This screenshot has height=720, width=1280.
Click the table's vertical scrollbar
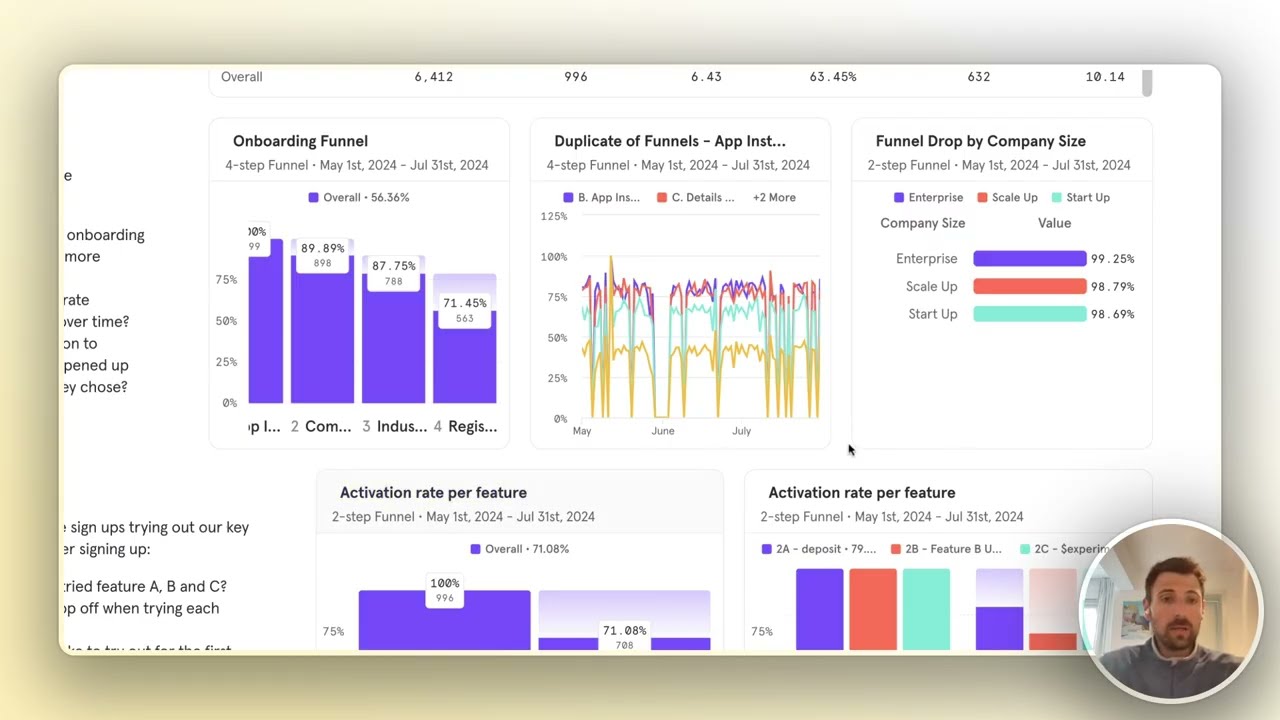pos(1147,83)
